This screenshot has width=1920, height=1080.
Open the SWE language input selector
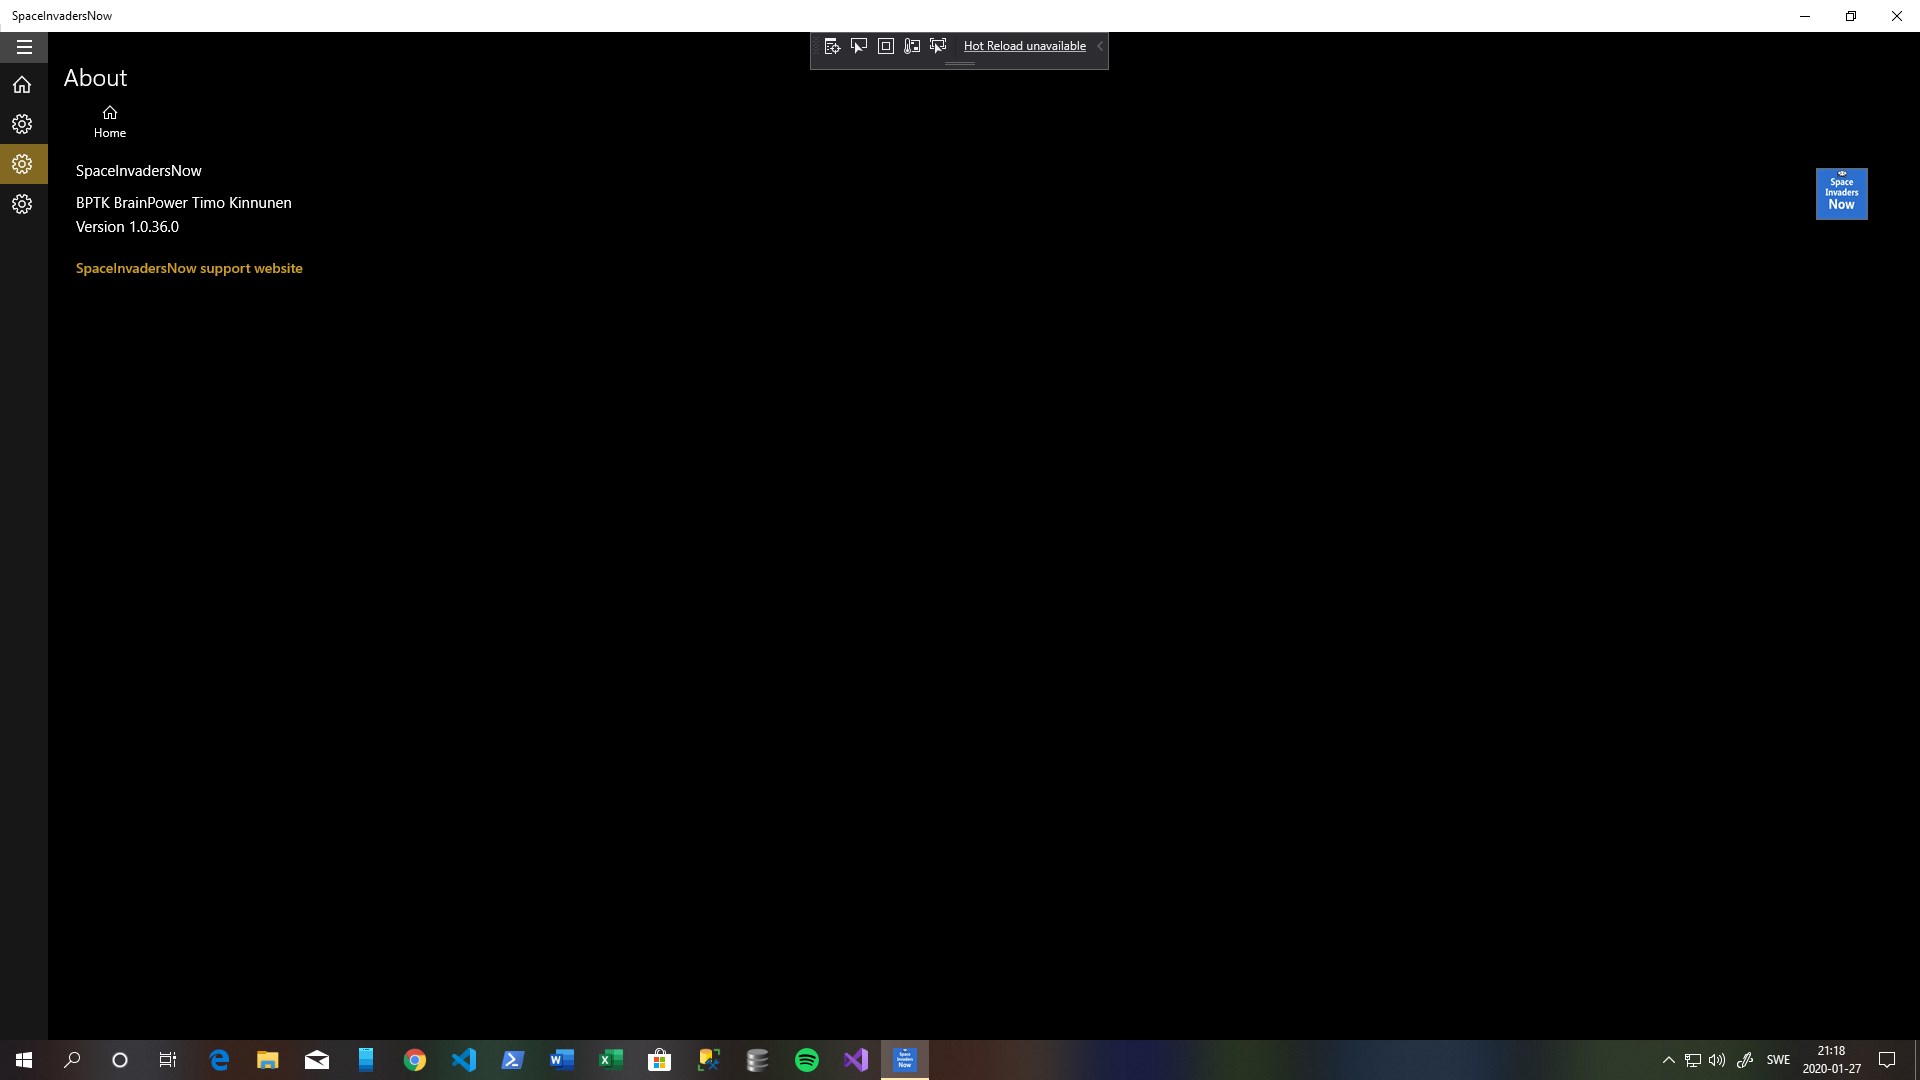(1778, 1060)
